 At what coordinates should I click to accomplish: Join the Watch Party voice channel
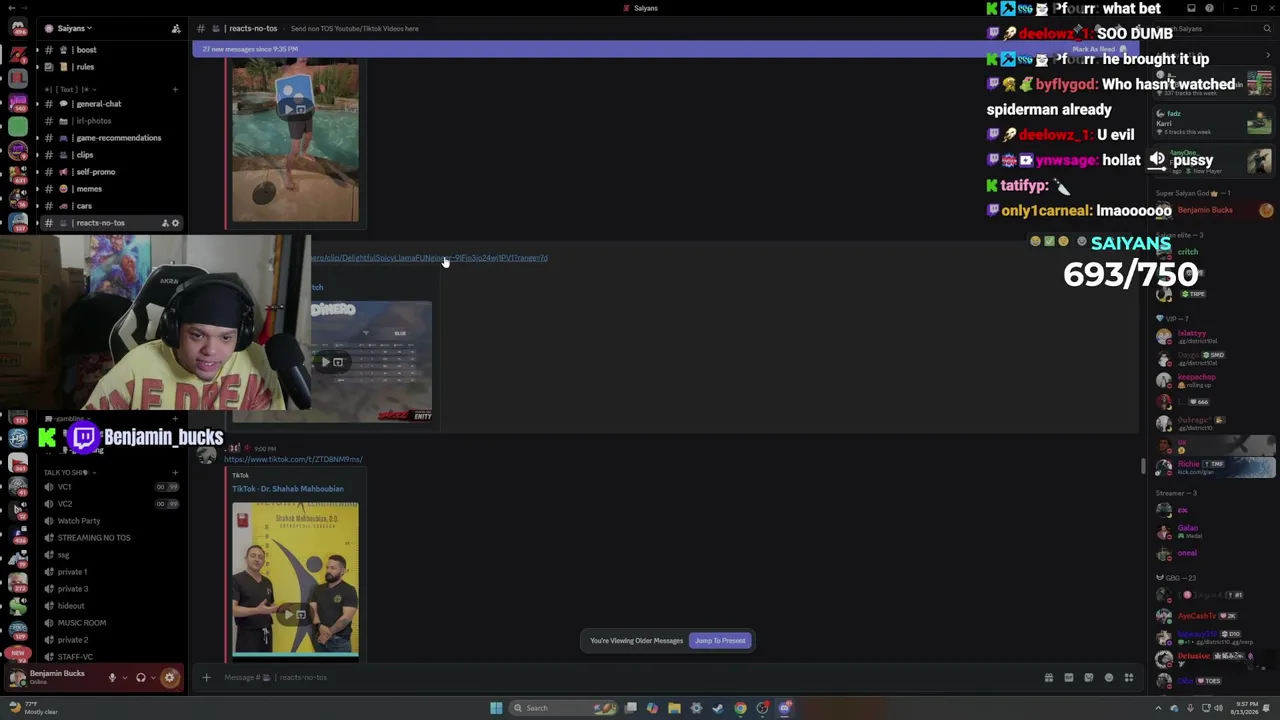pos(110,521)
